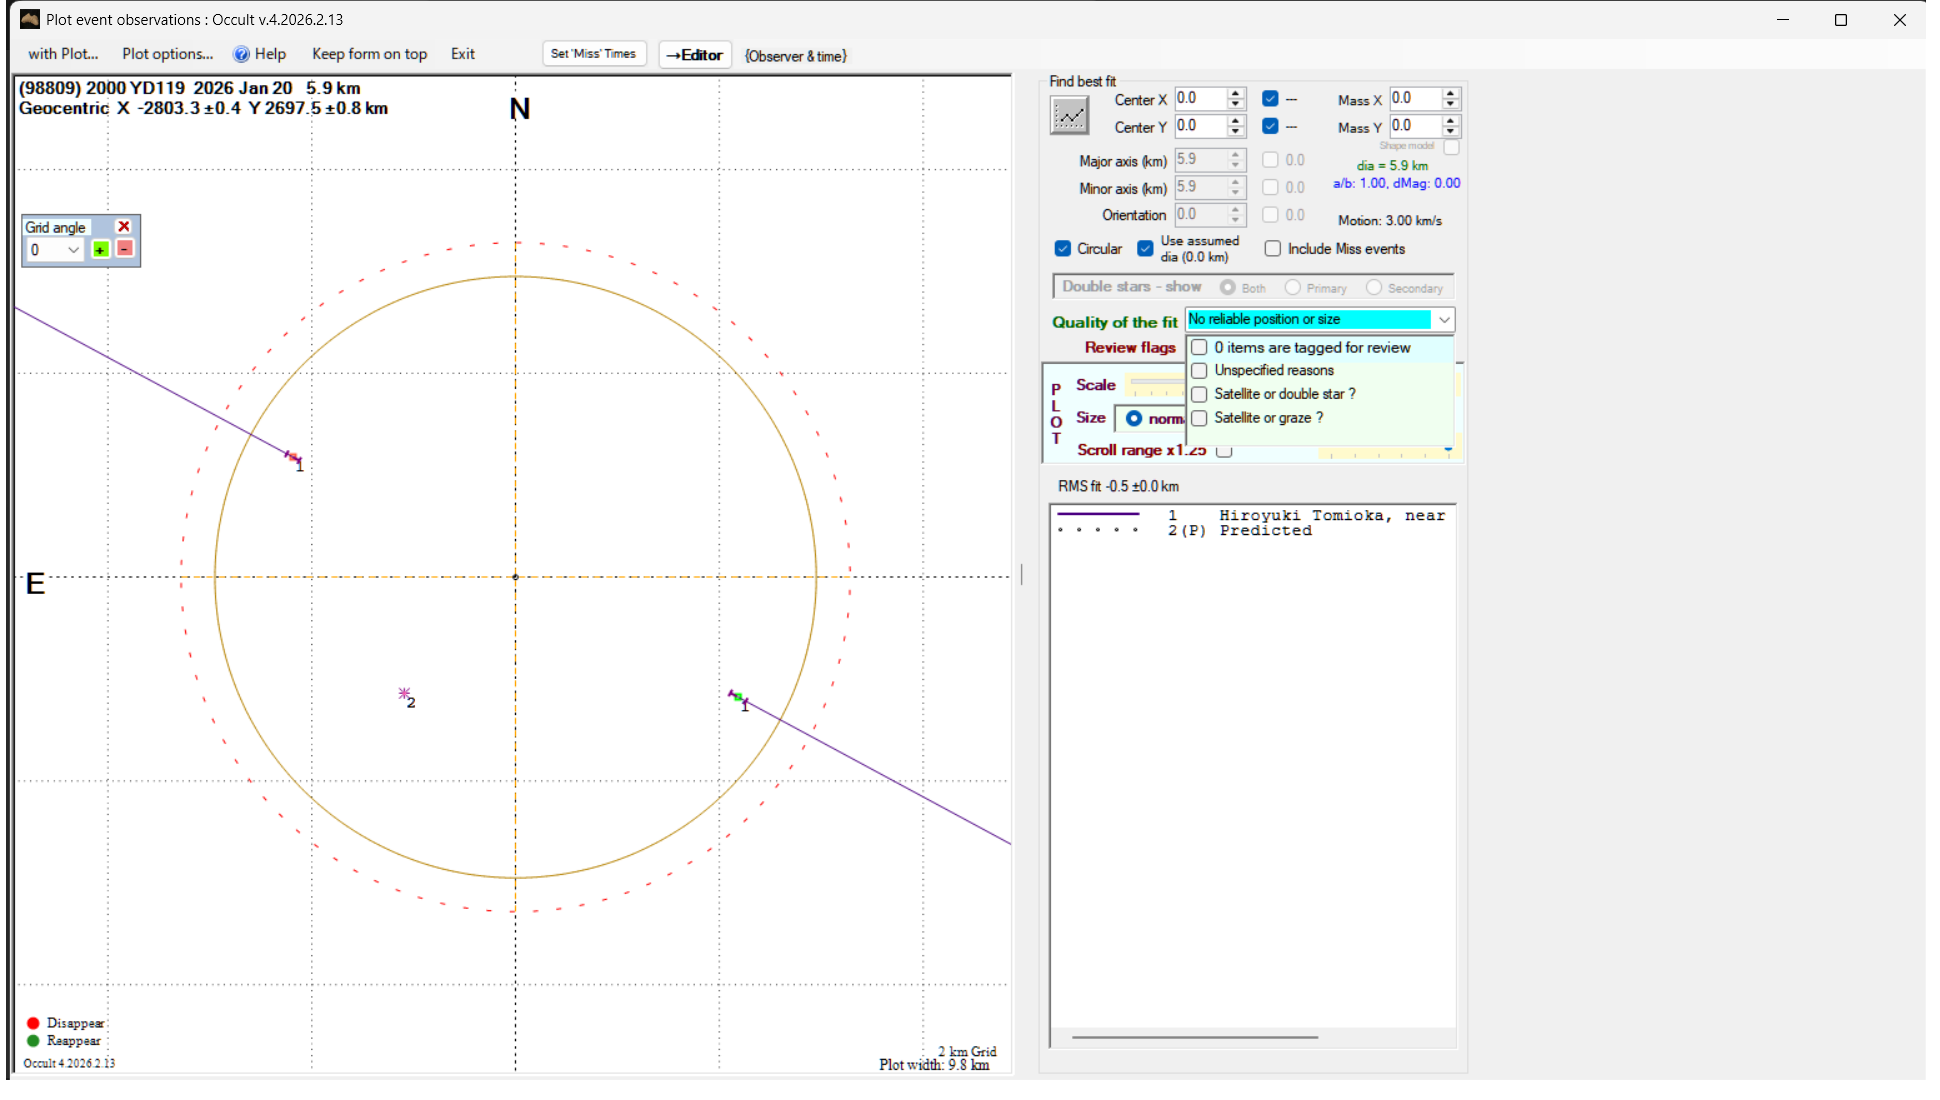Click the green plus grid angle button

(100, 249)
